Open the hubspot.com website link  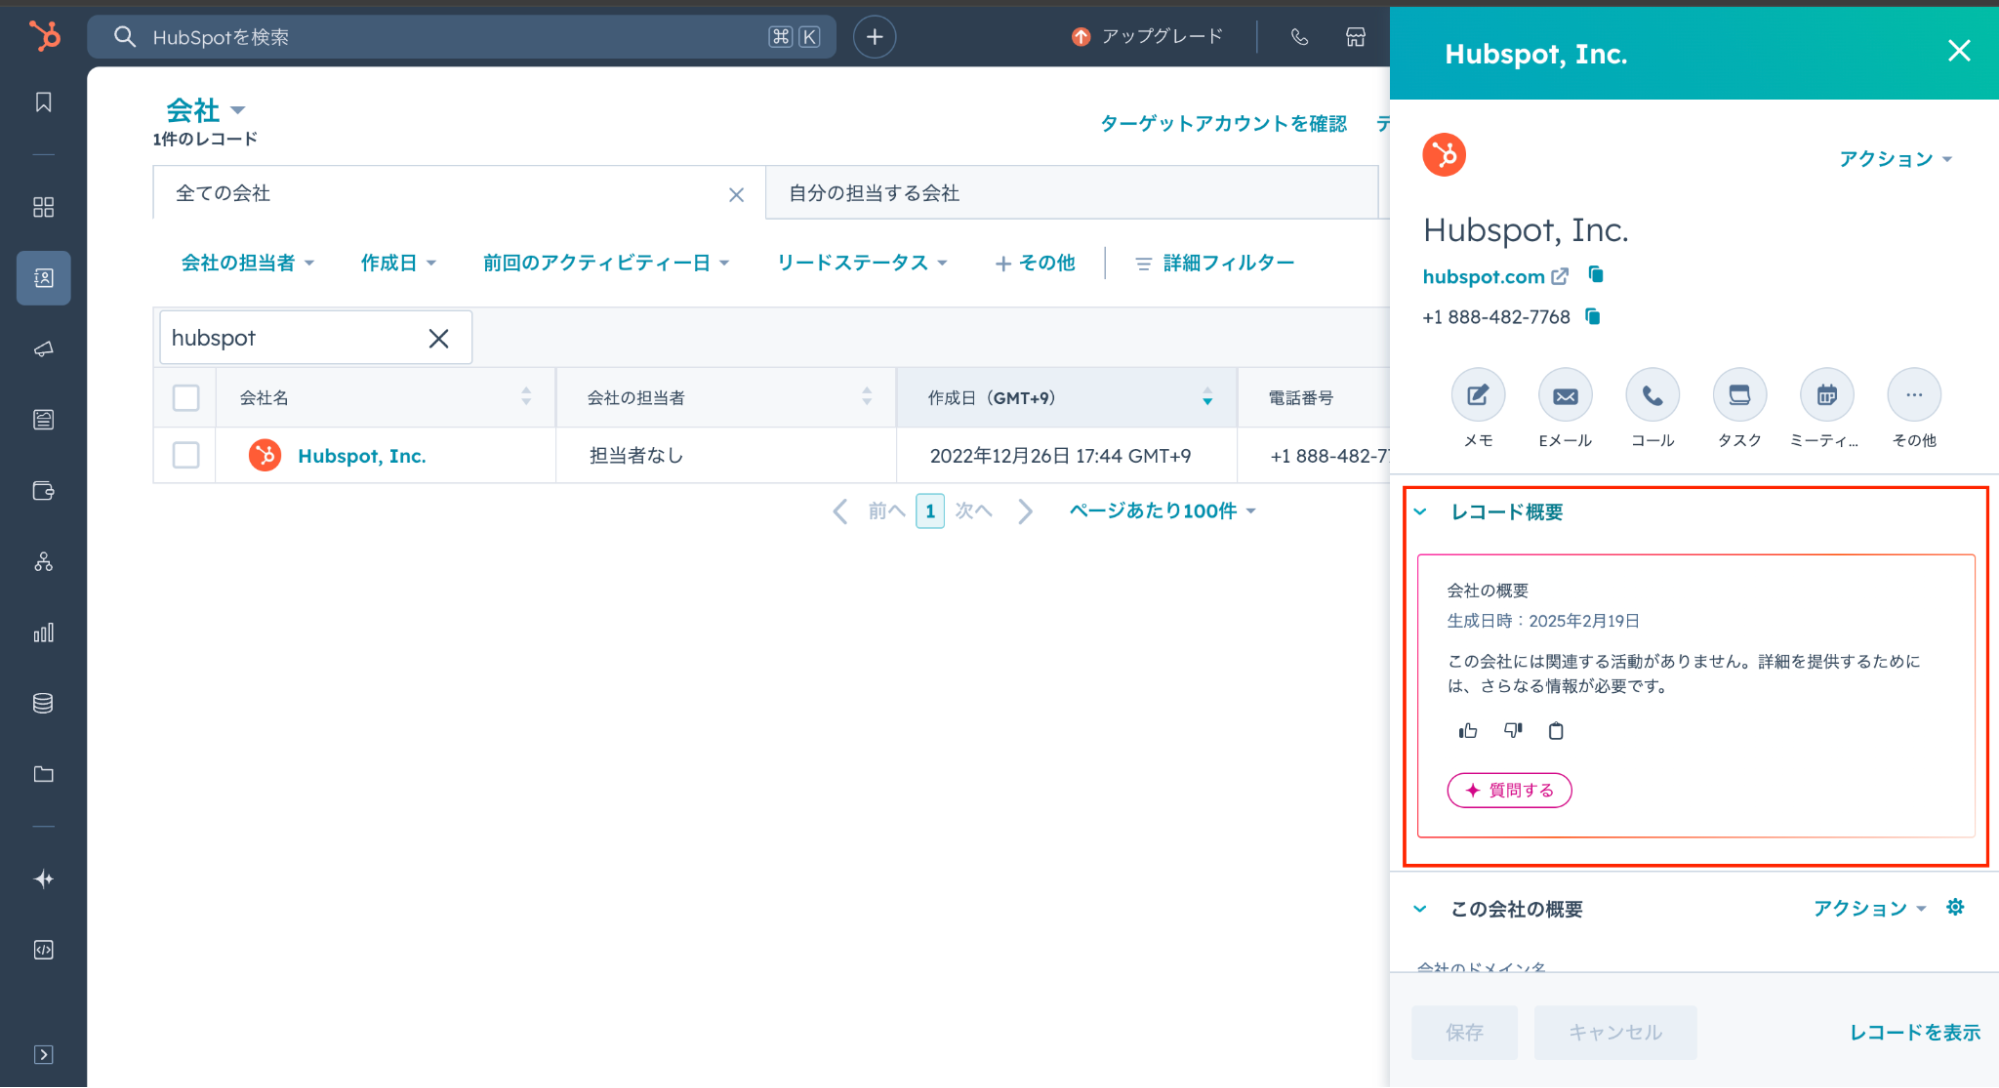point(1483,276)
